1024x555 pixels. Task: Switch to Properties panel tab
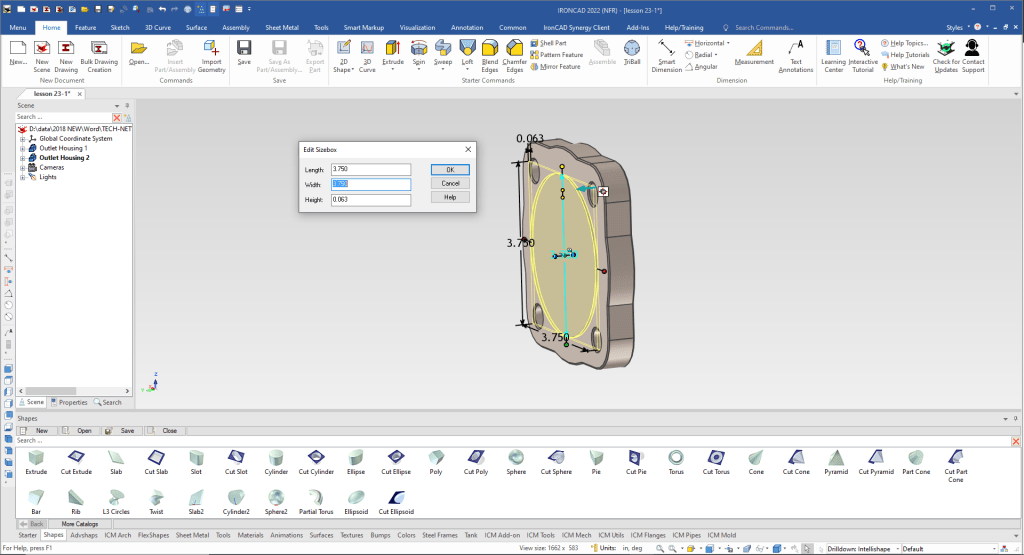70,402
